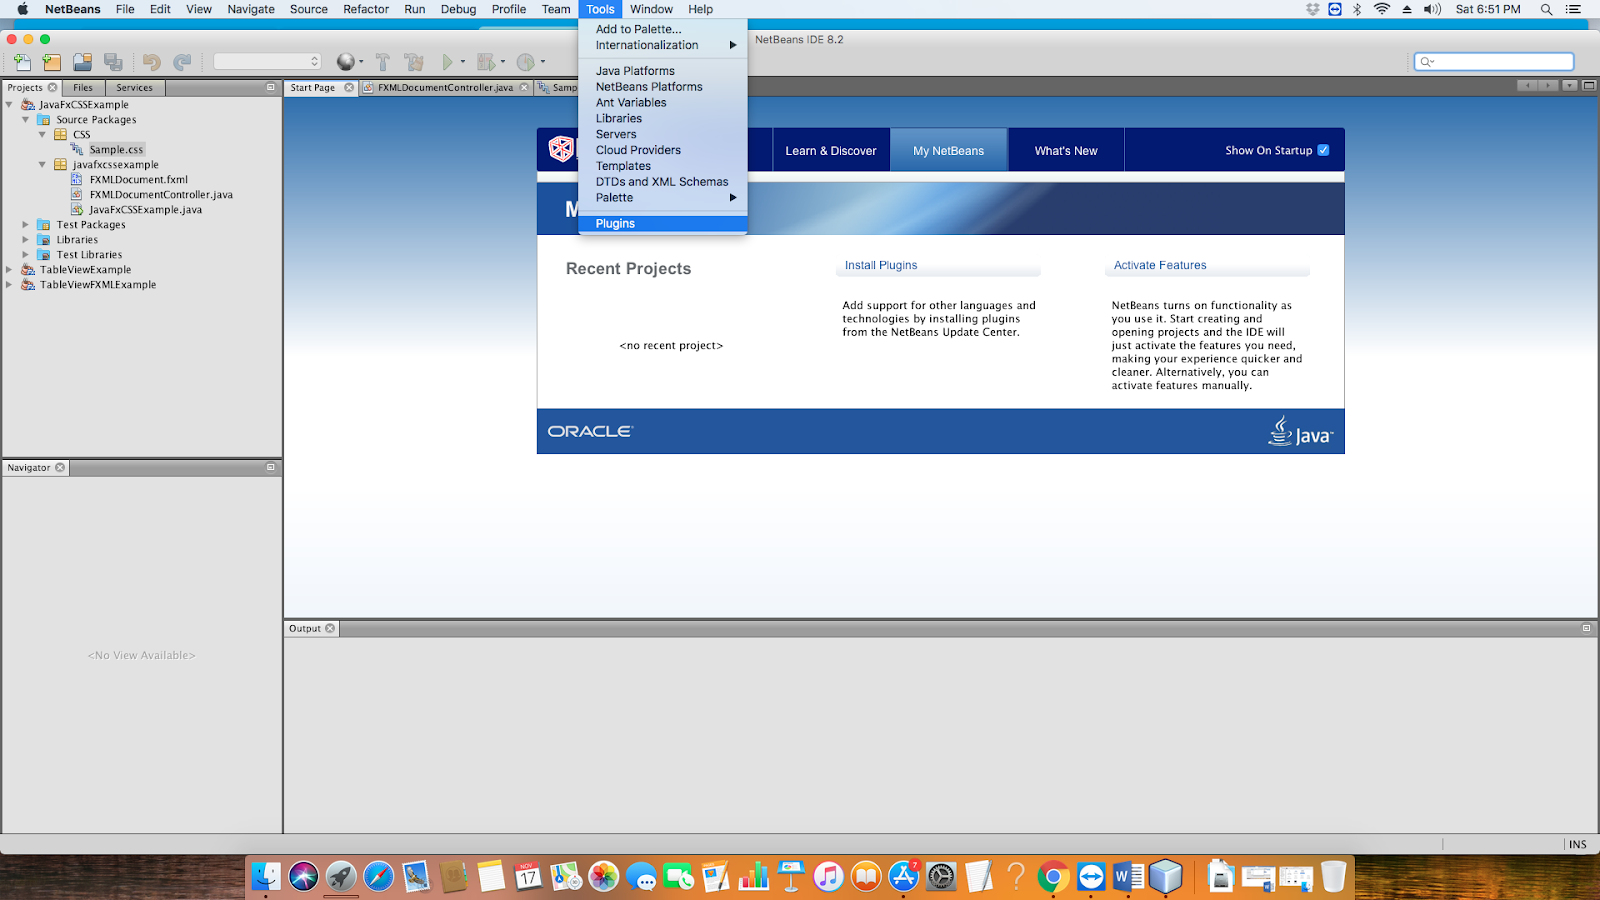Close the Start Page tab with its x icon
This screenshot has height=900, width=1600.
pos(349,88)
